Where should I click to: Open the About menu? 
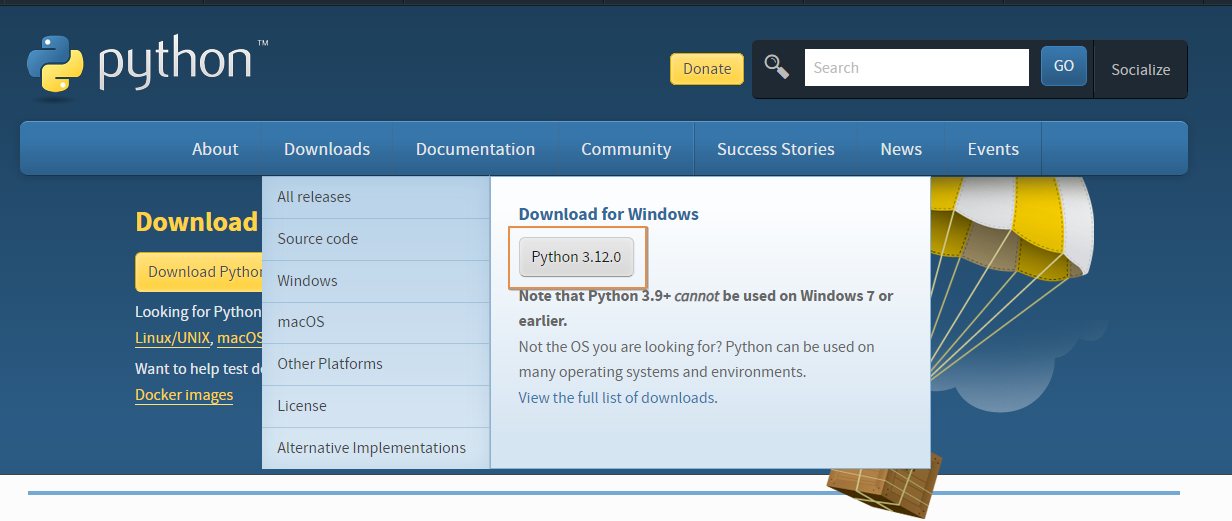point(215,149)
